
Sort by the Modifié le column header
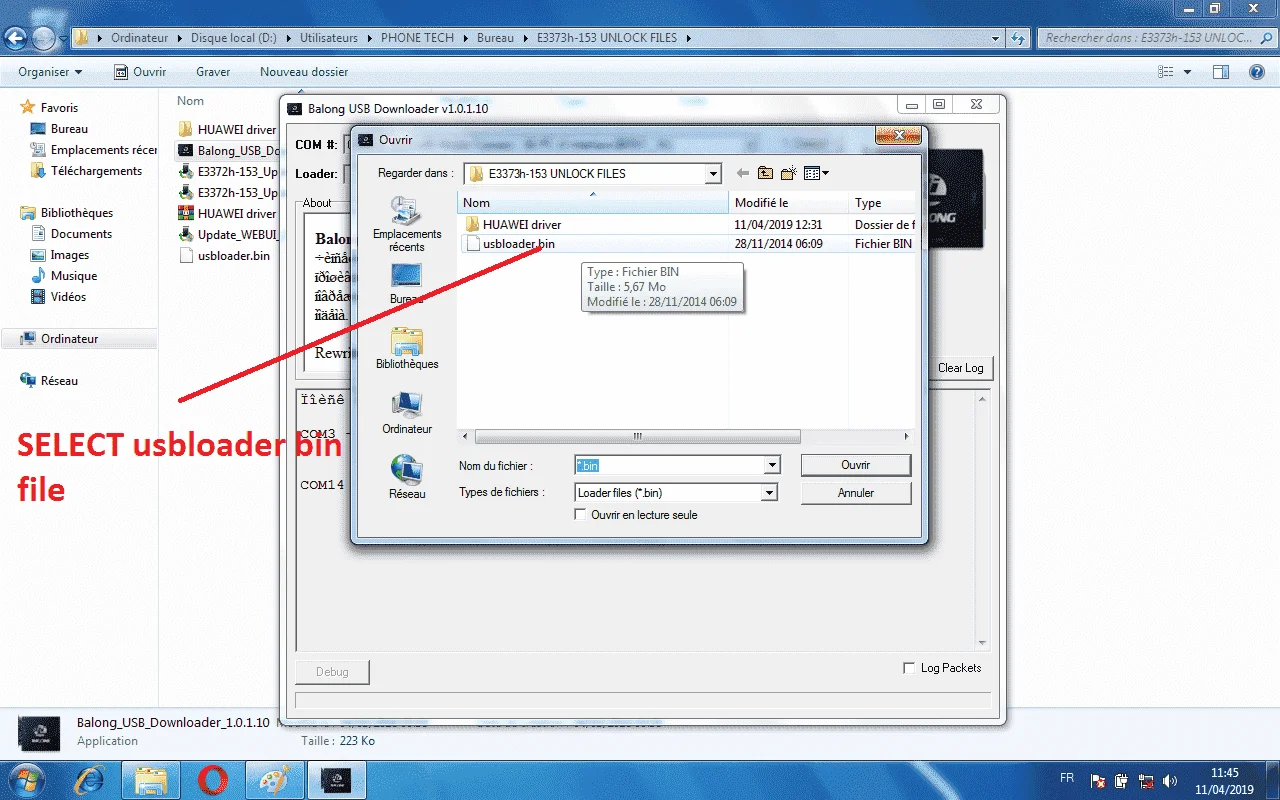pos(789,203)
